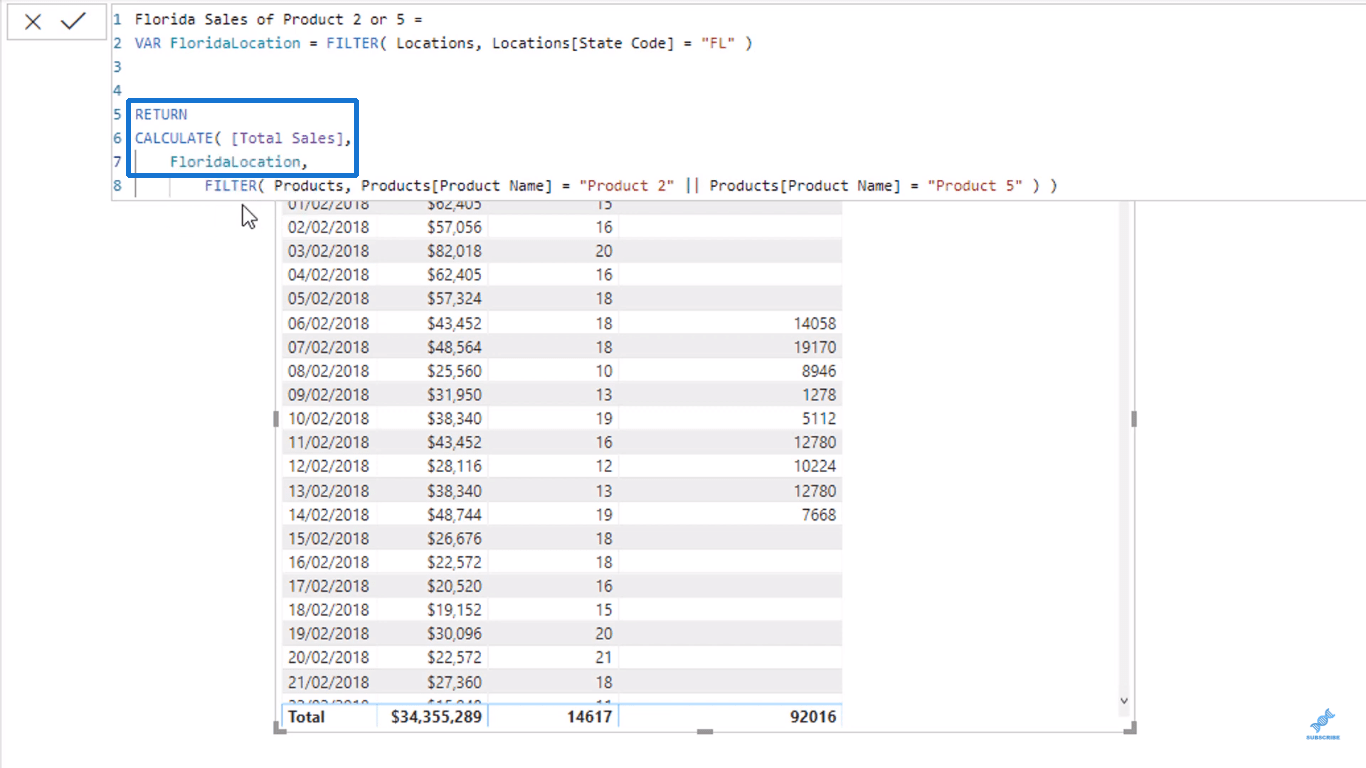This screenshot has height=768, width=1366.
Task: Click the quantity 10 in the 08/02/2018 row
Action: [603, 371]
